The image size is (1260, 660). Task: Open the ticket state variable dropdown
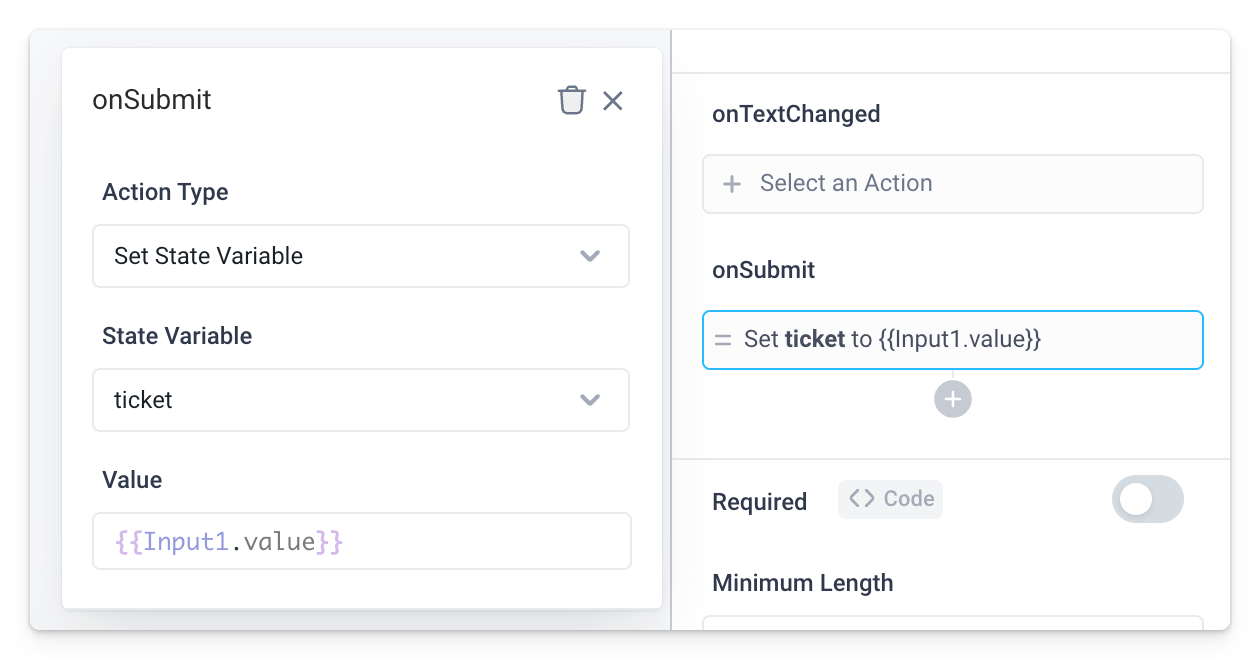(x=361, y=400)
